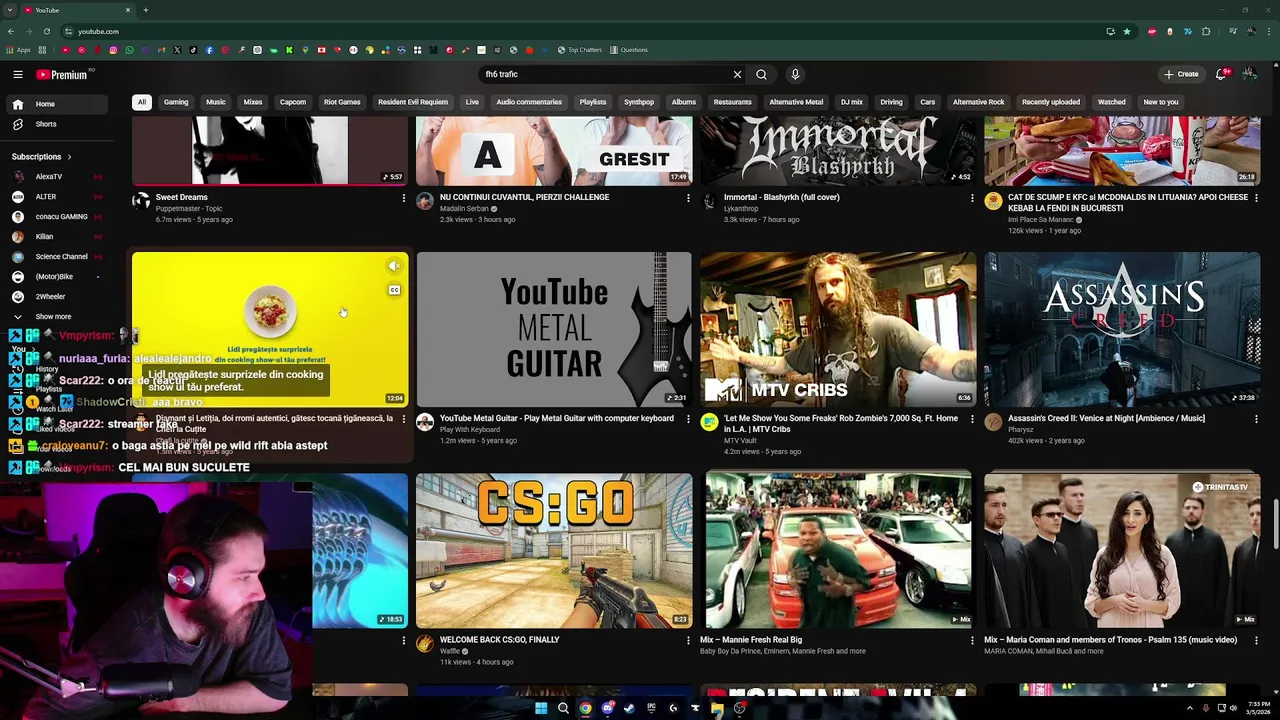Open the AlexaTV subscription

[55, 177]
